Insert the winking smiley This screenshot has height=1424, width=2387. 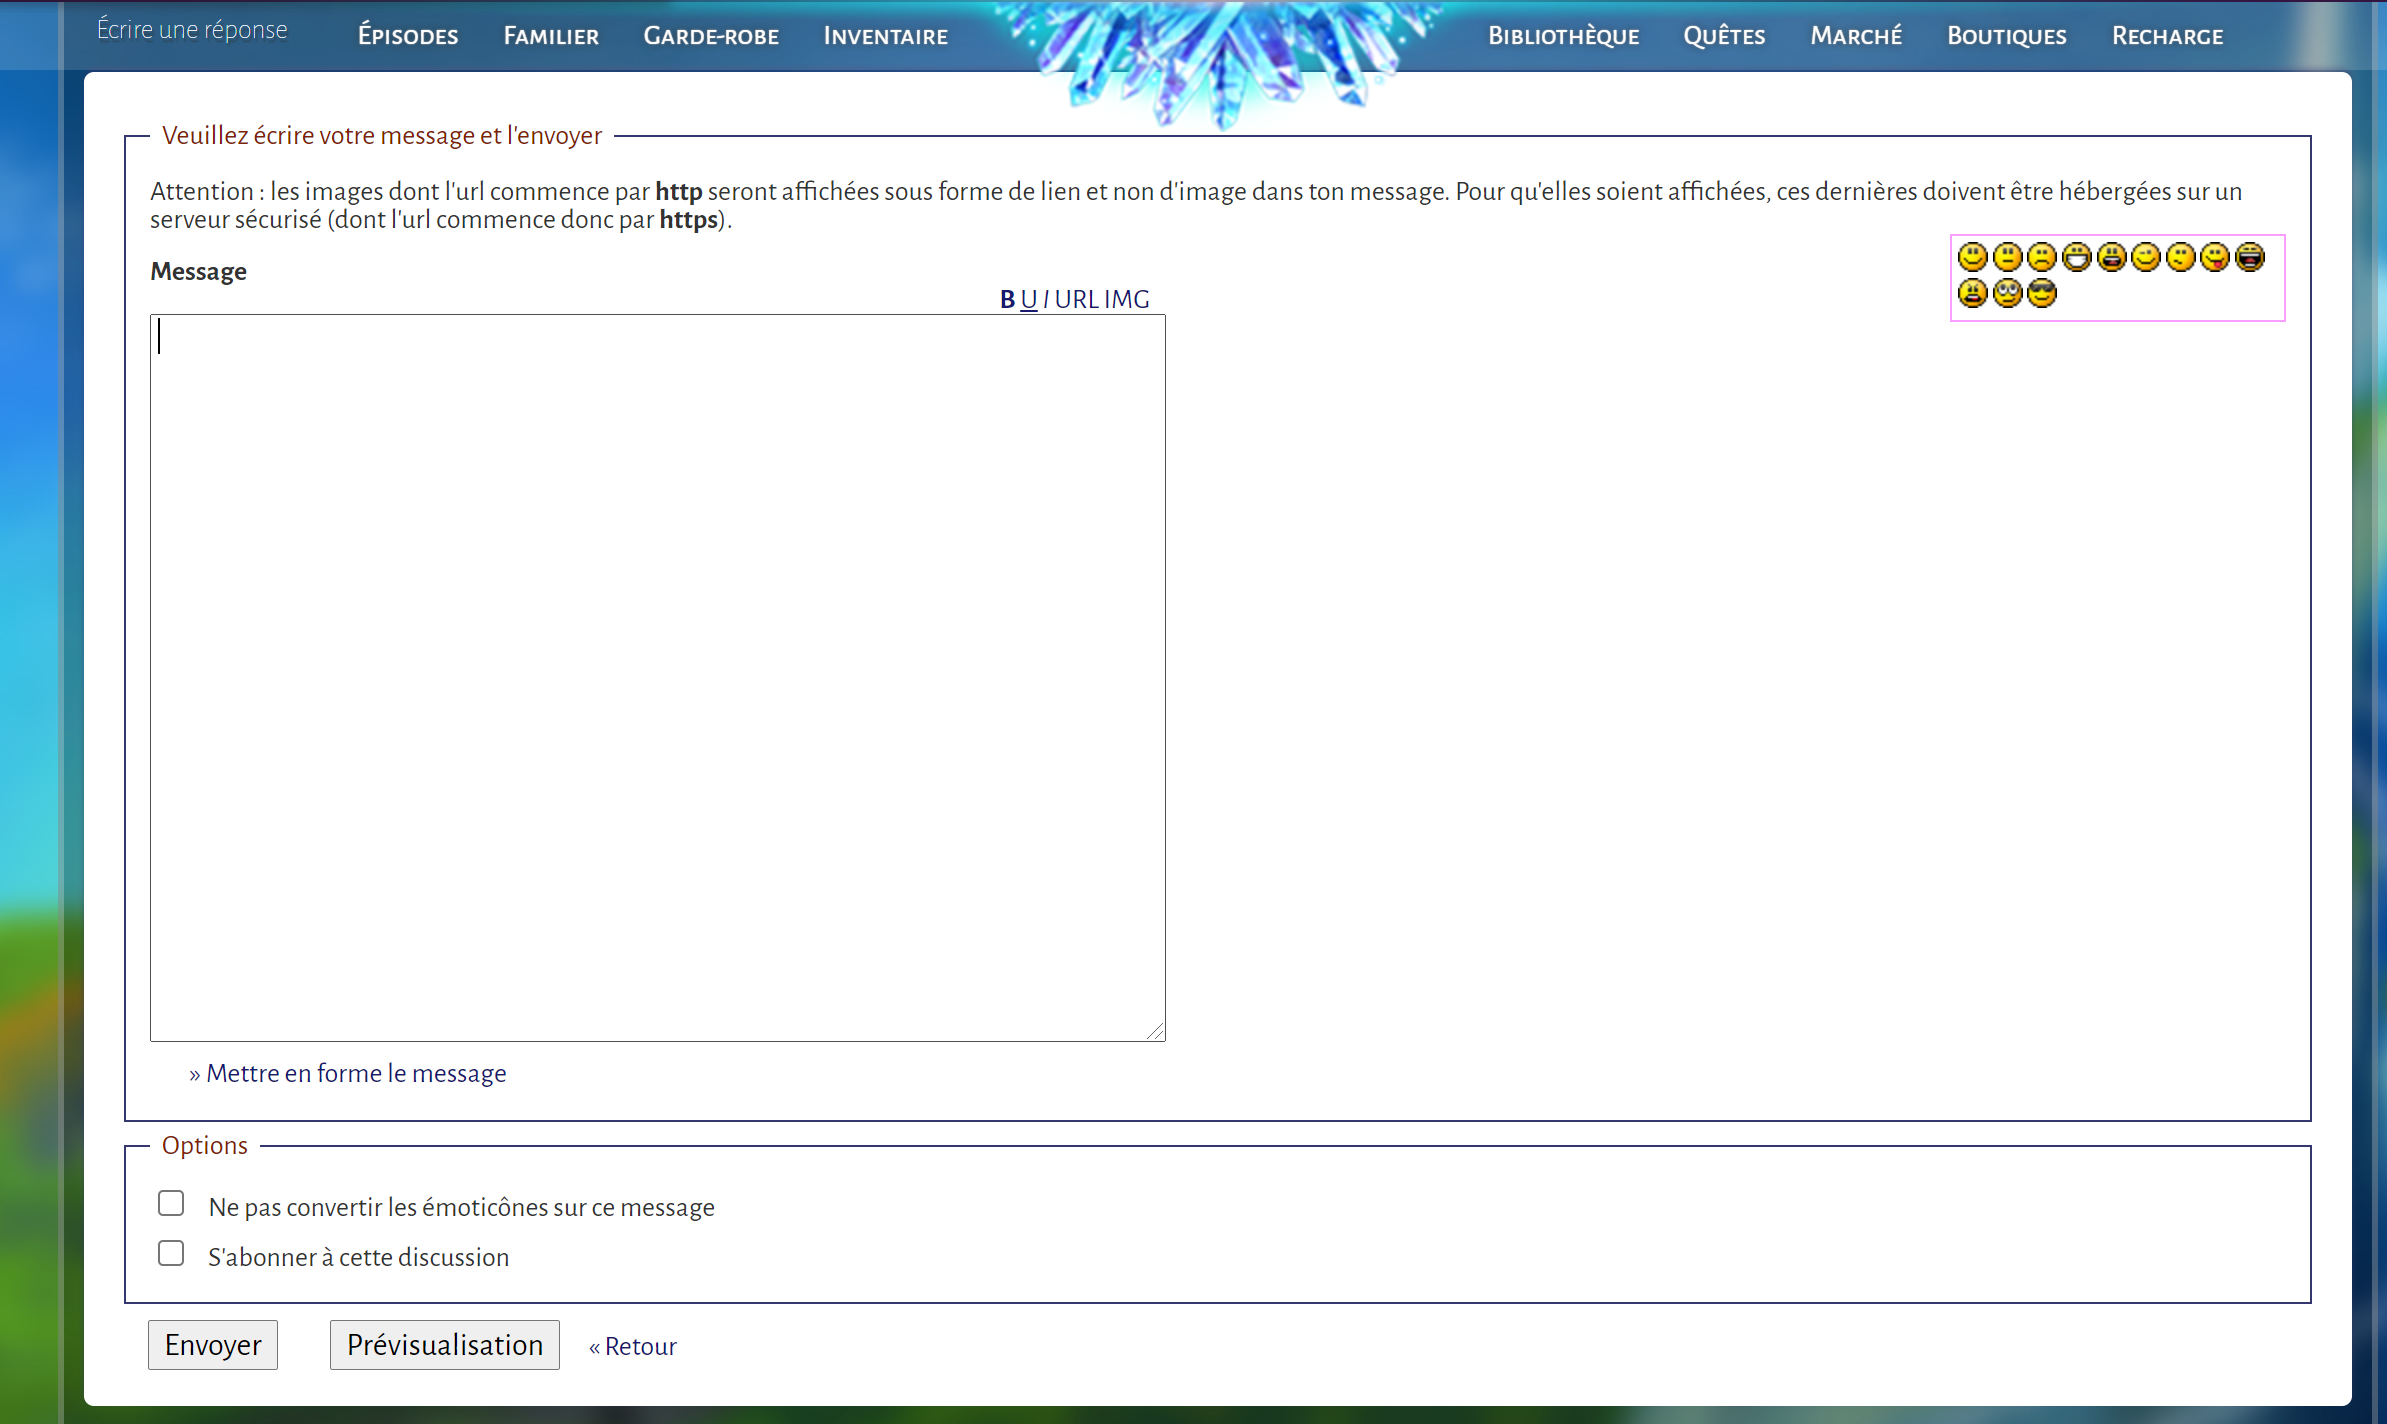[2146, 257]
